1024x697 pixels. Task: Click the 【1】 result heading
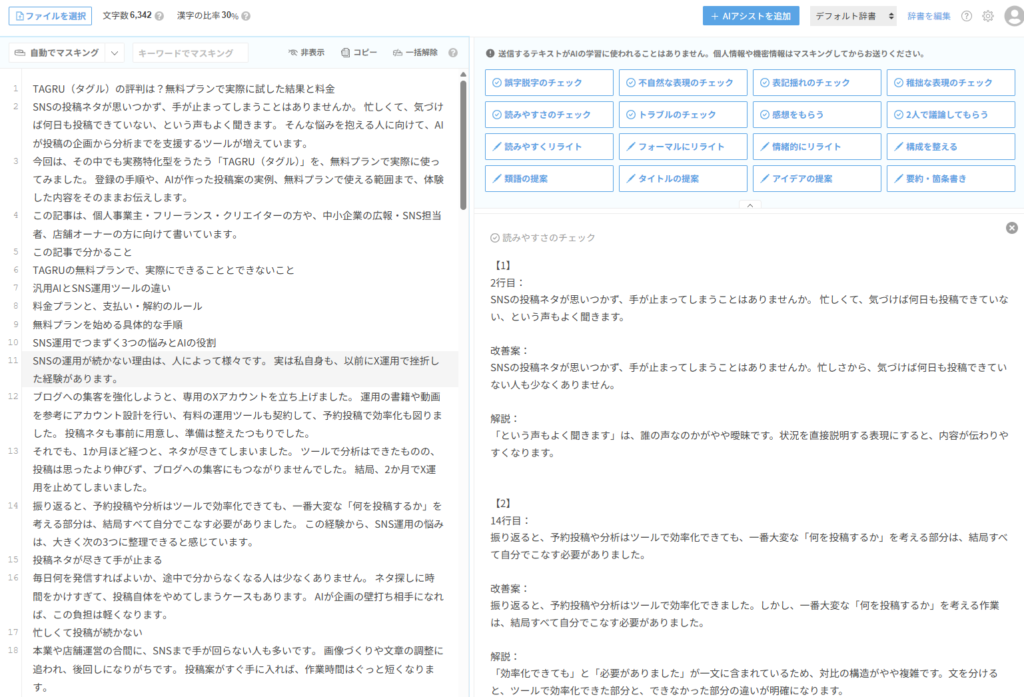coord(503,265)
